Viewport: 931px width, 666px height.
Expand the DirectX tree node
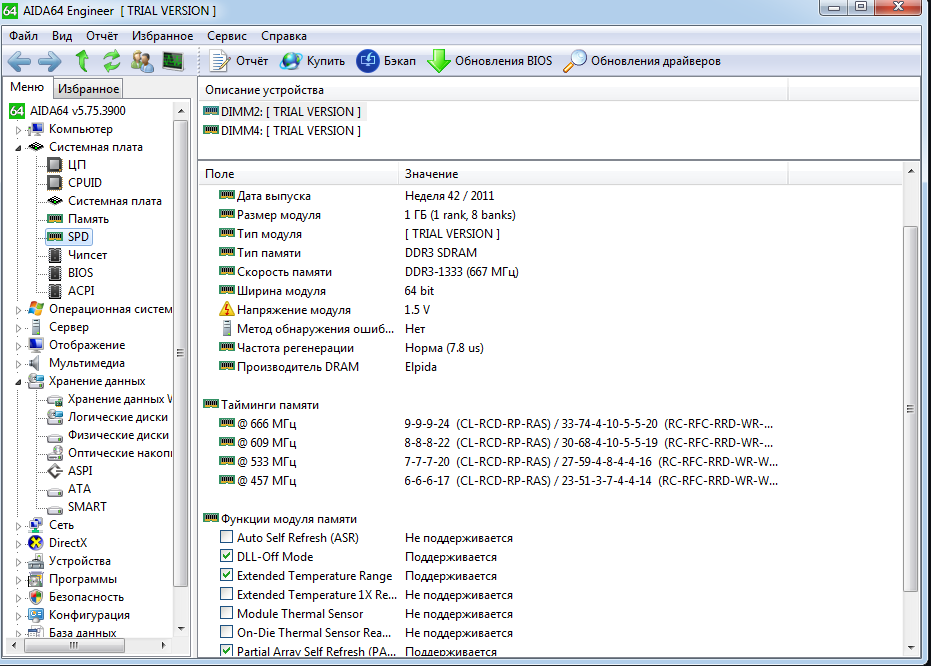click(x=18, y=543)
